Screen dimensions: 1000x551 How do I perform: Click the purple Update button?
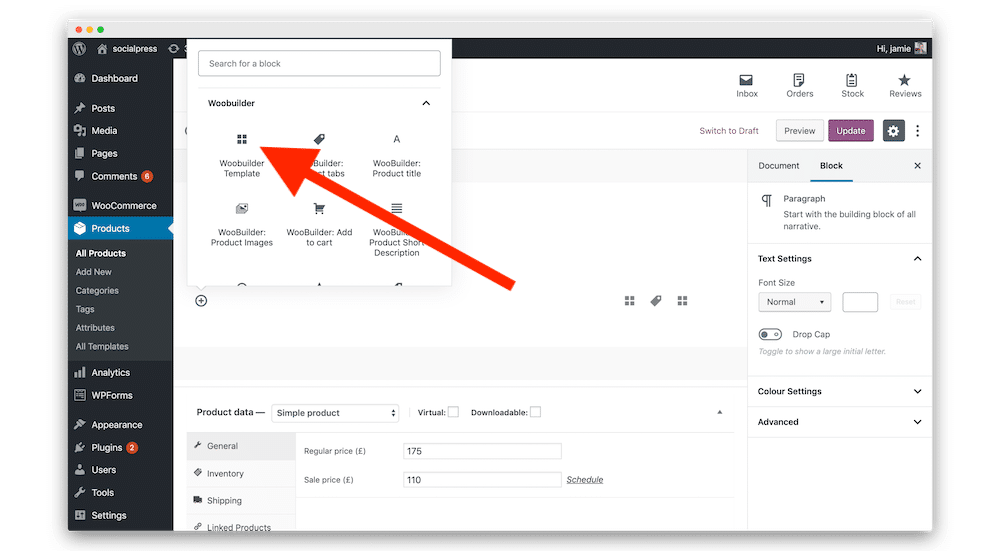tap(851, 131)
